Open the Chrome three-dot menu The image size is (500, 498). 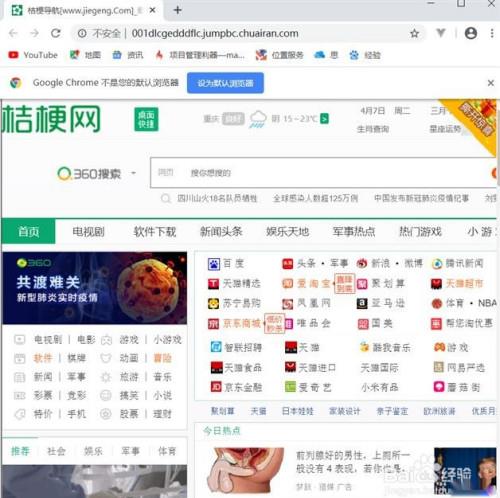click(x=492, y=33)
